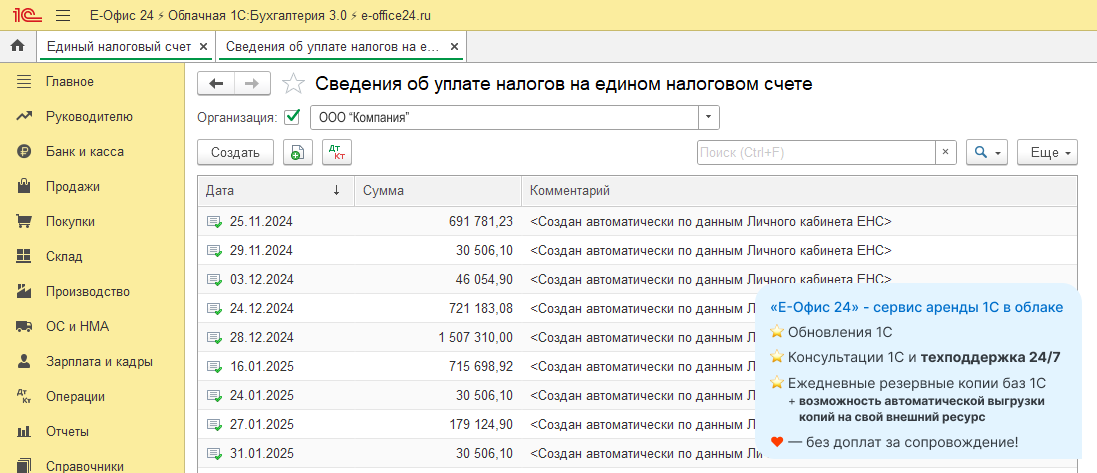Switch to Единый налоговый счет tab
The image size is (1097, 473).
[x=118, y=47]
